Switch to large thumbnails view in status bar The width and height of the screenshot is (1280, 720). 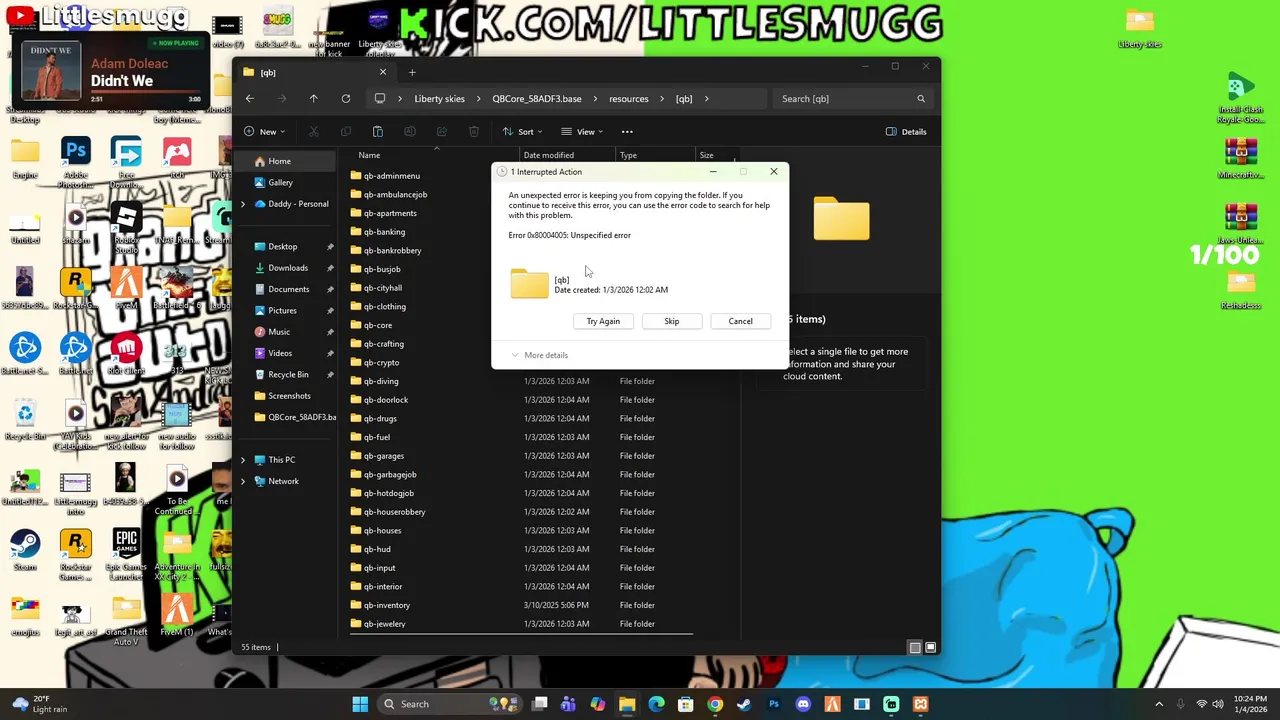930,647
